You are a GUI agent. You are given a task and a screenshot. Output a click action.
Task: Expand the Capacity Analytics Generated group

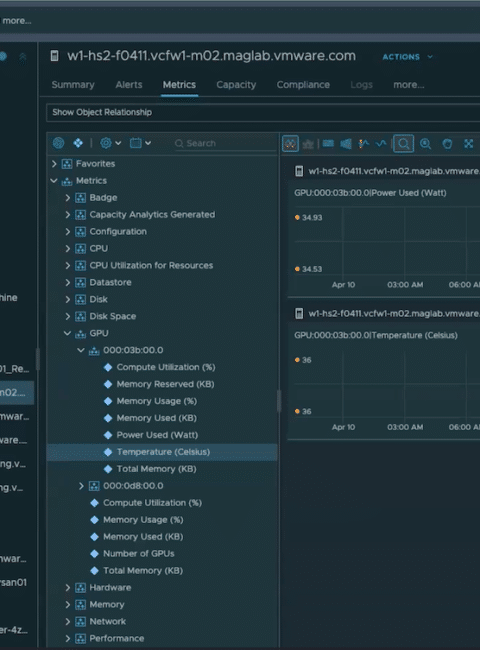tap(68, 215)
